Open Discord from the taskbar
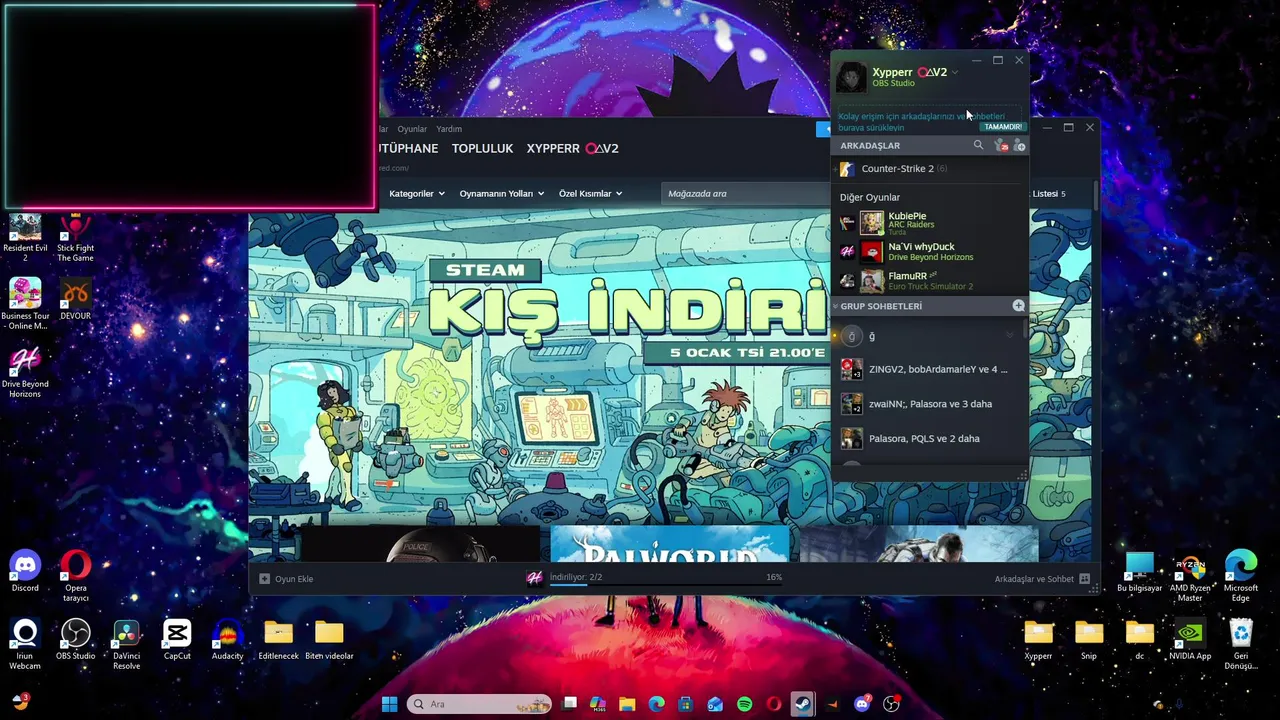The width and height of the screenshot is (1280, 720). 862,704
